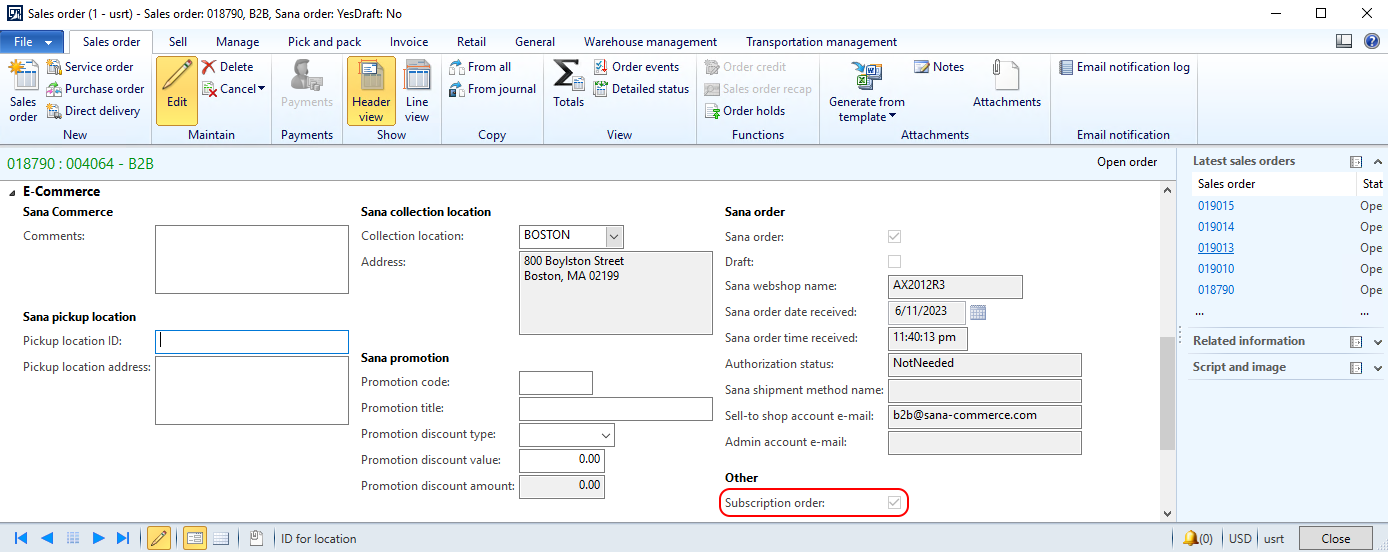1388x552 pixels.
Task: Click the Close button
Action: [x=1336, y=538]
